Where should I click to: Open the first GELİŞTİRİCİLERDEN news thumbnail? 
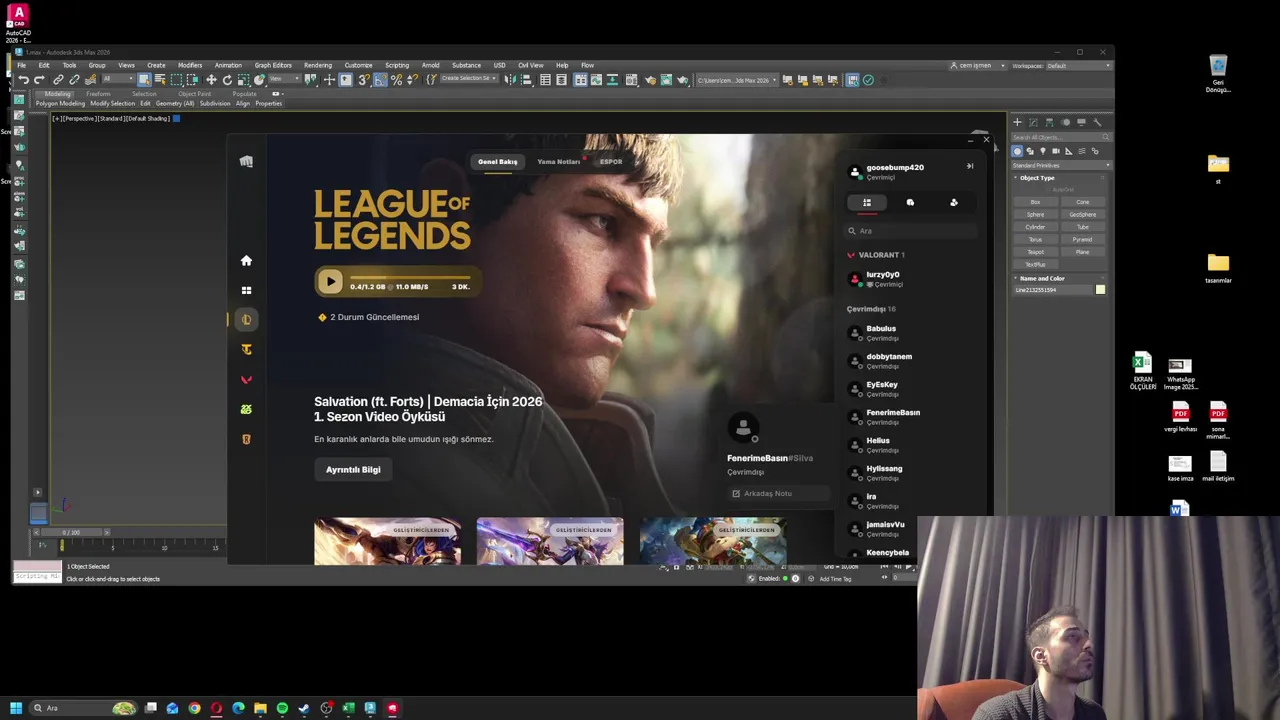click(x=388, y=541)
